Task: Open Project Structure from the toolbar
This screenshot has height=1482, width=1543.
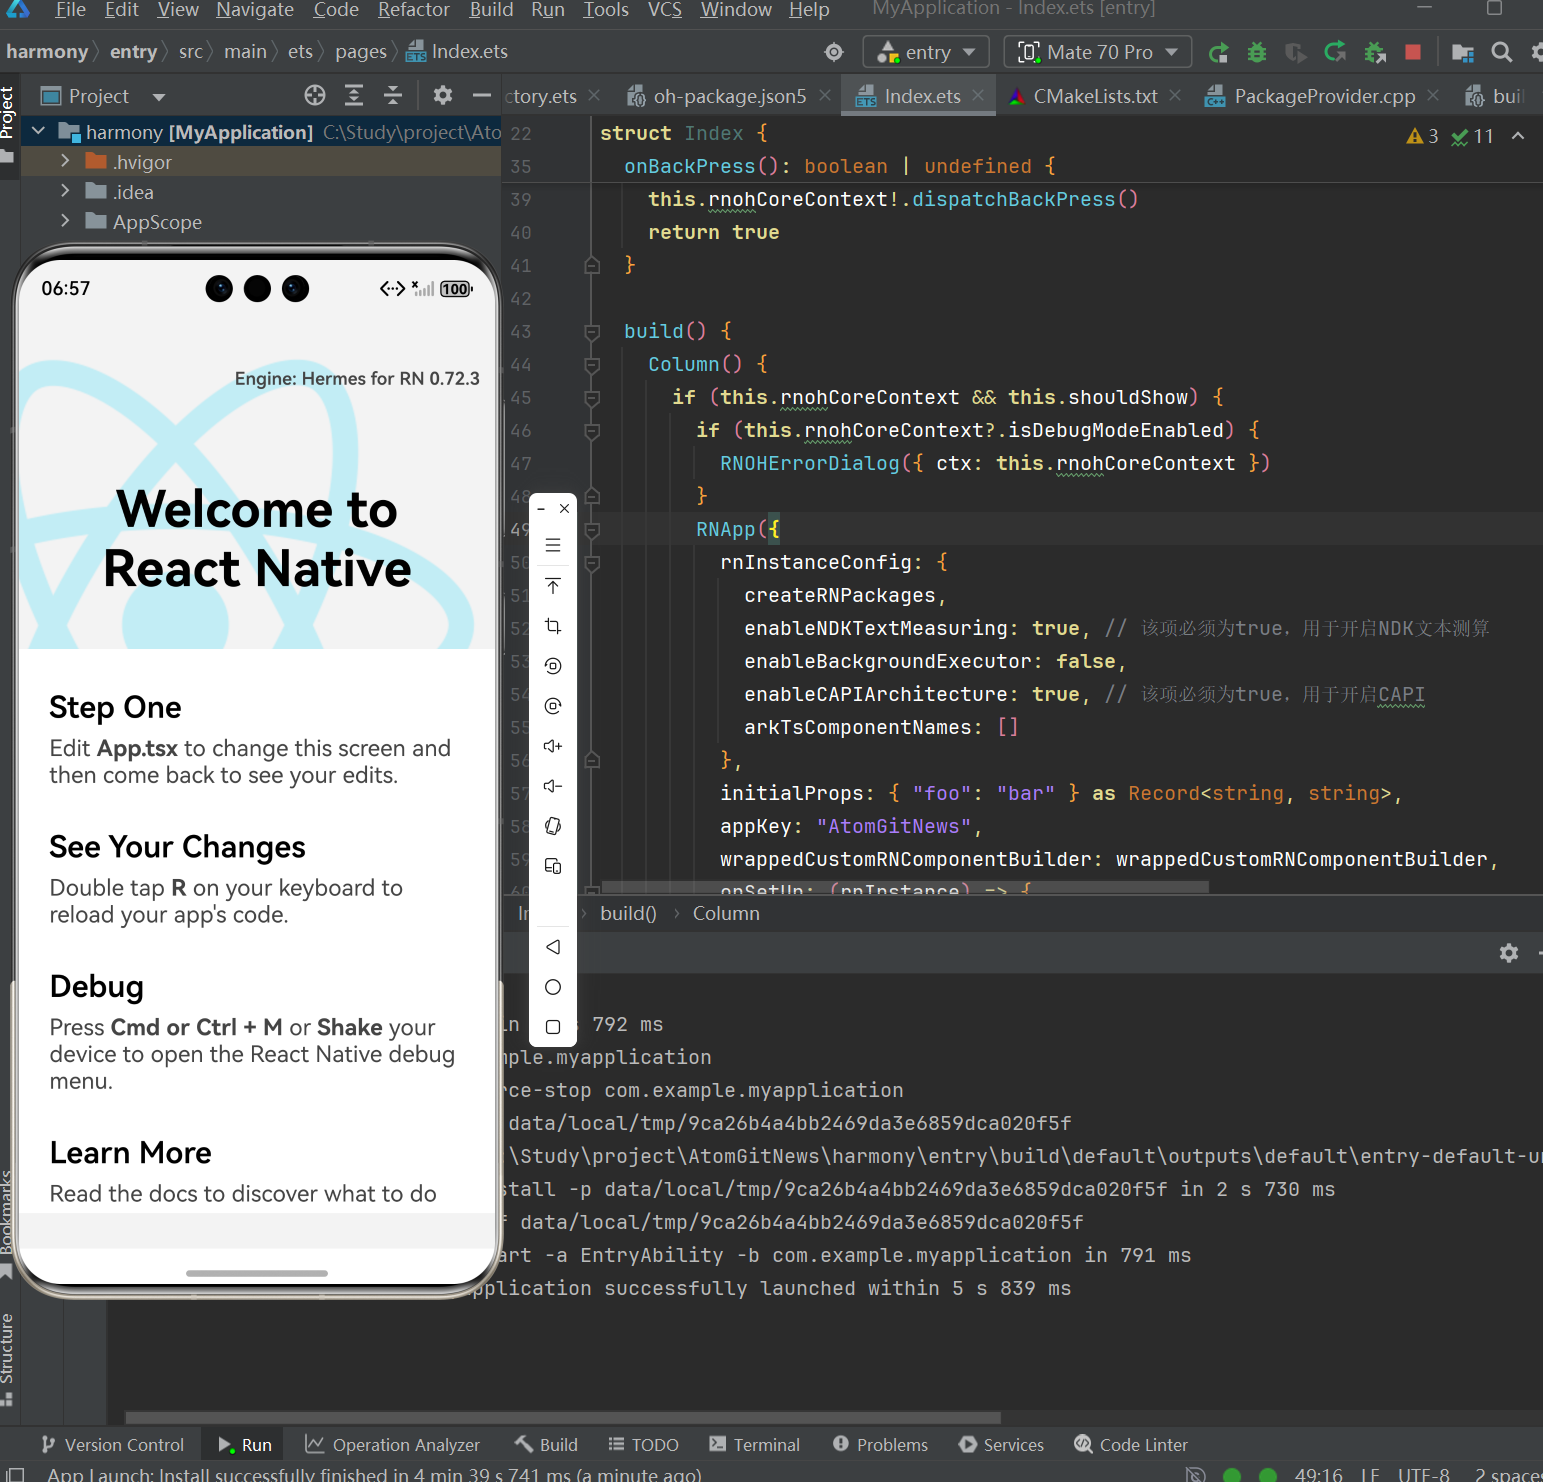Action: (x=1463, y=52)
